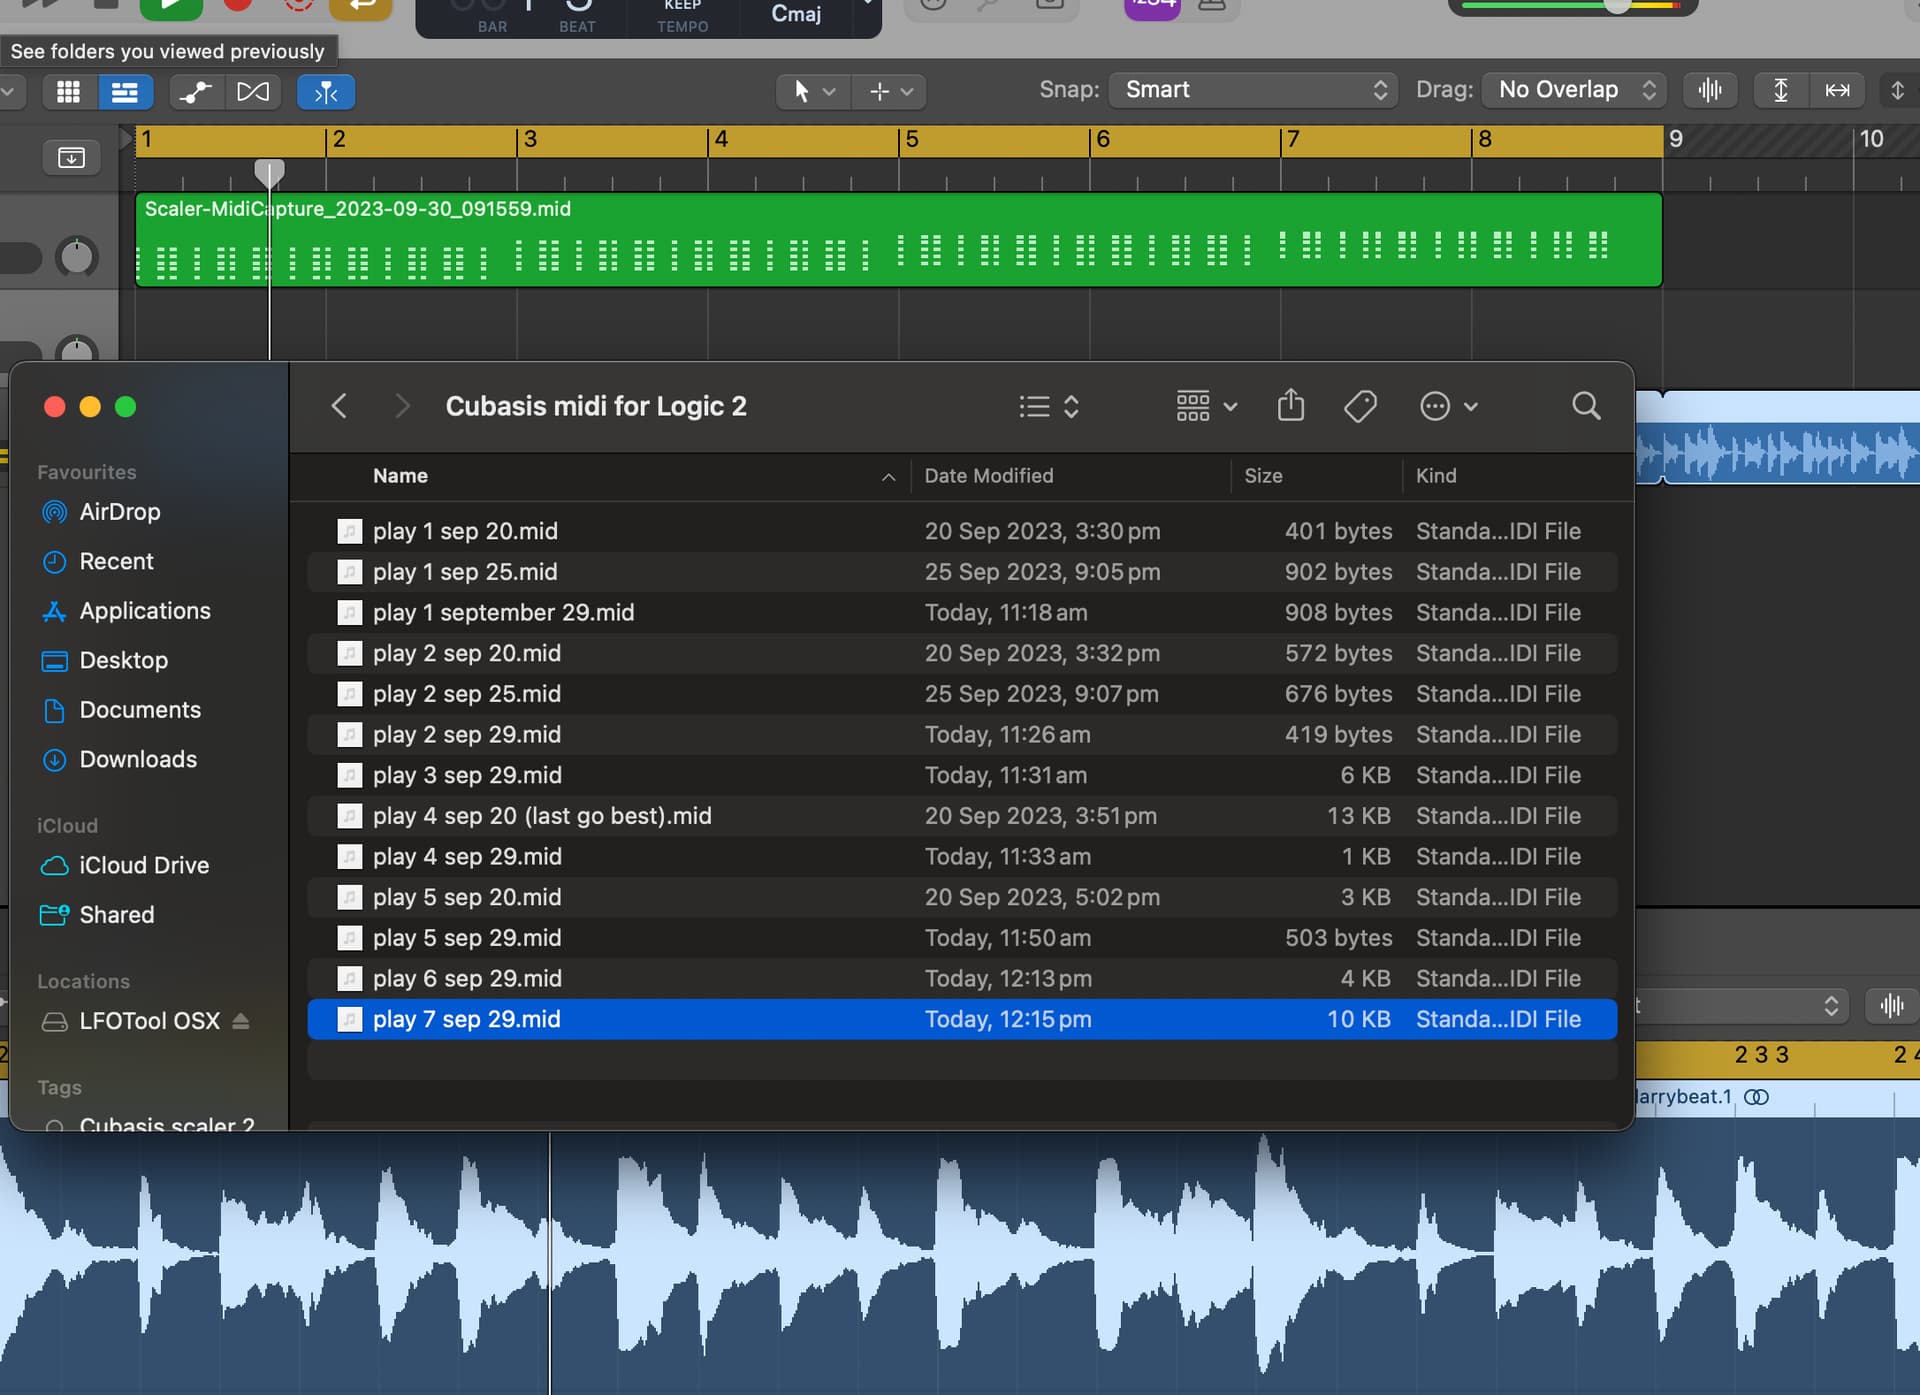Sort files by Date Modified column
The width and height of the screenshot is (1920, 1395).
tap(988, 476)
